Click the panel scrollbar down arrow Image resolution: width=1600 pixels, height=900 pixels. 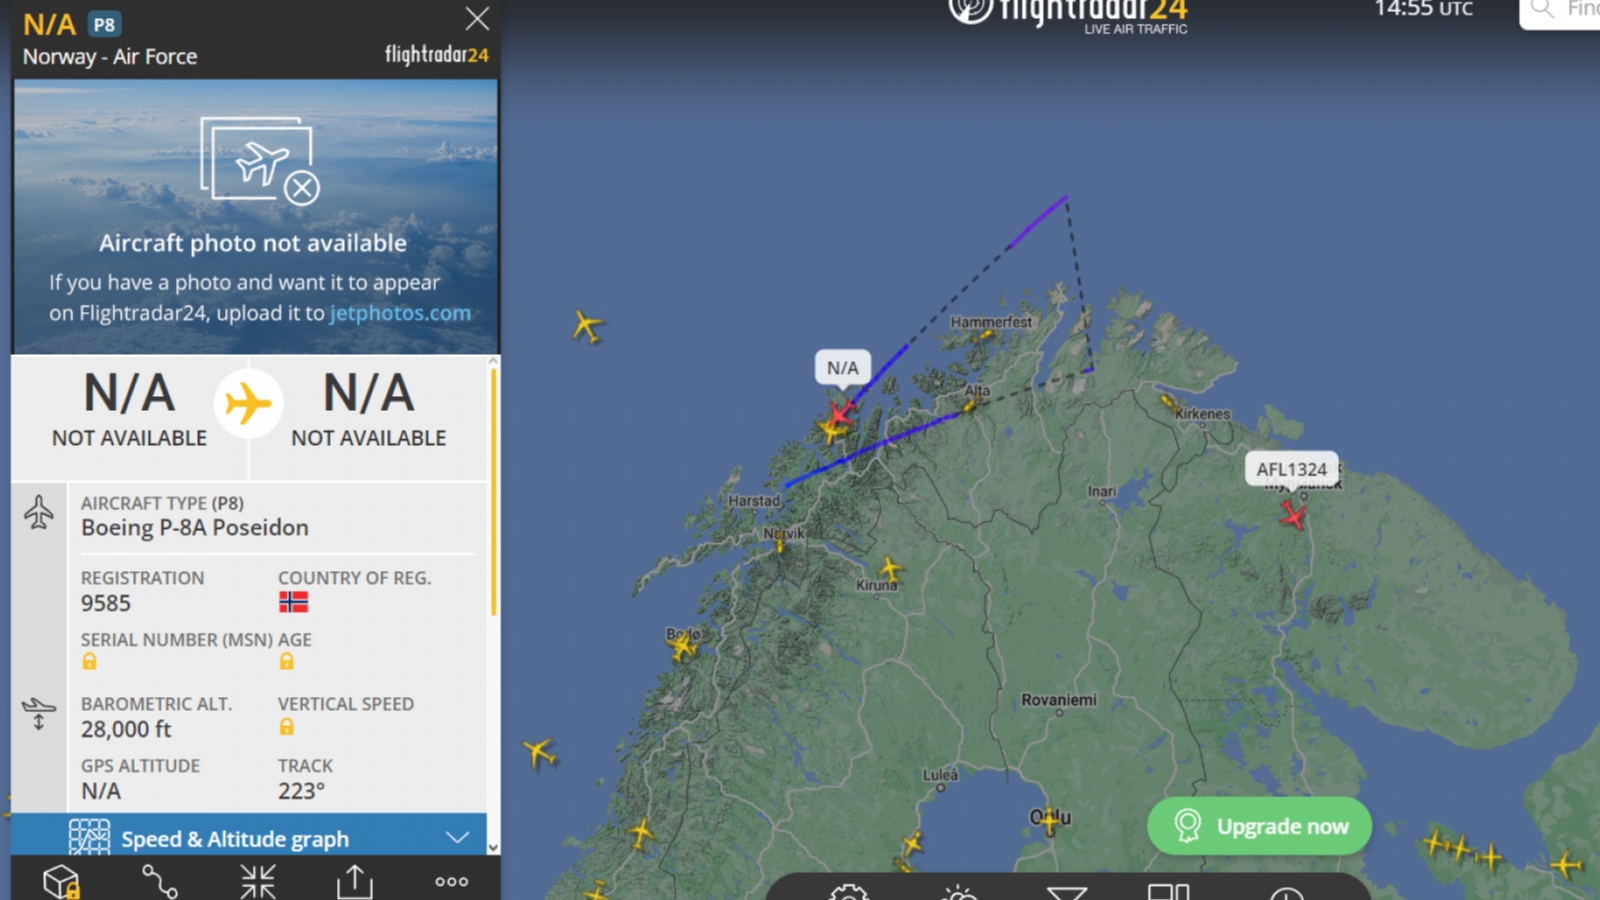pos(493,847)
